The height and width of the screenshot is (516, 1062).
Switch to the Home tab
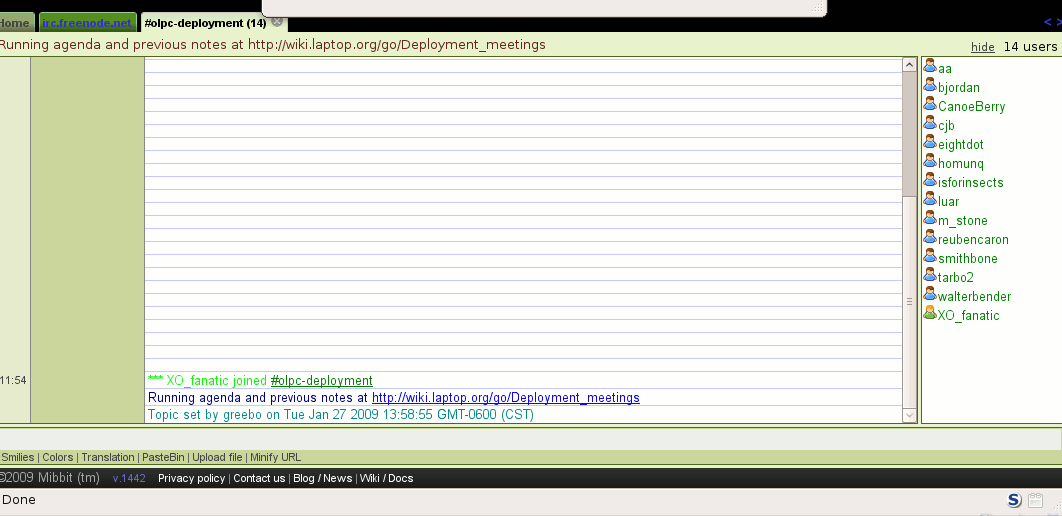[x=14, y=23]
